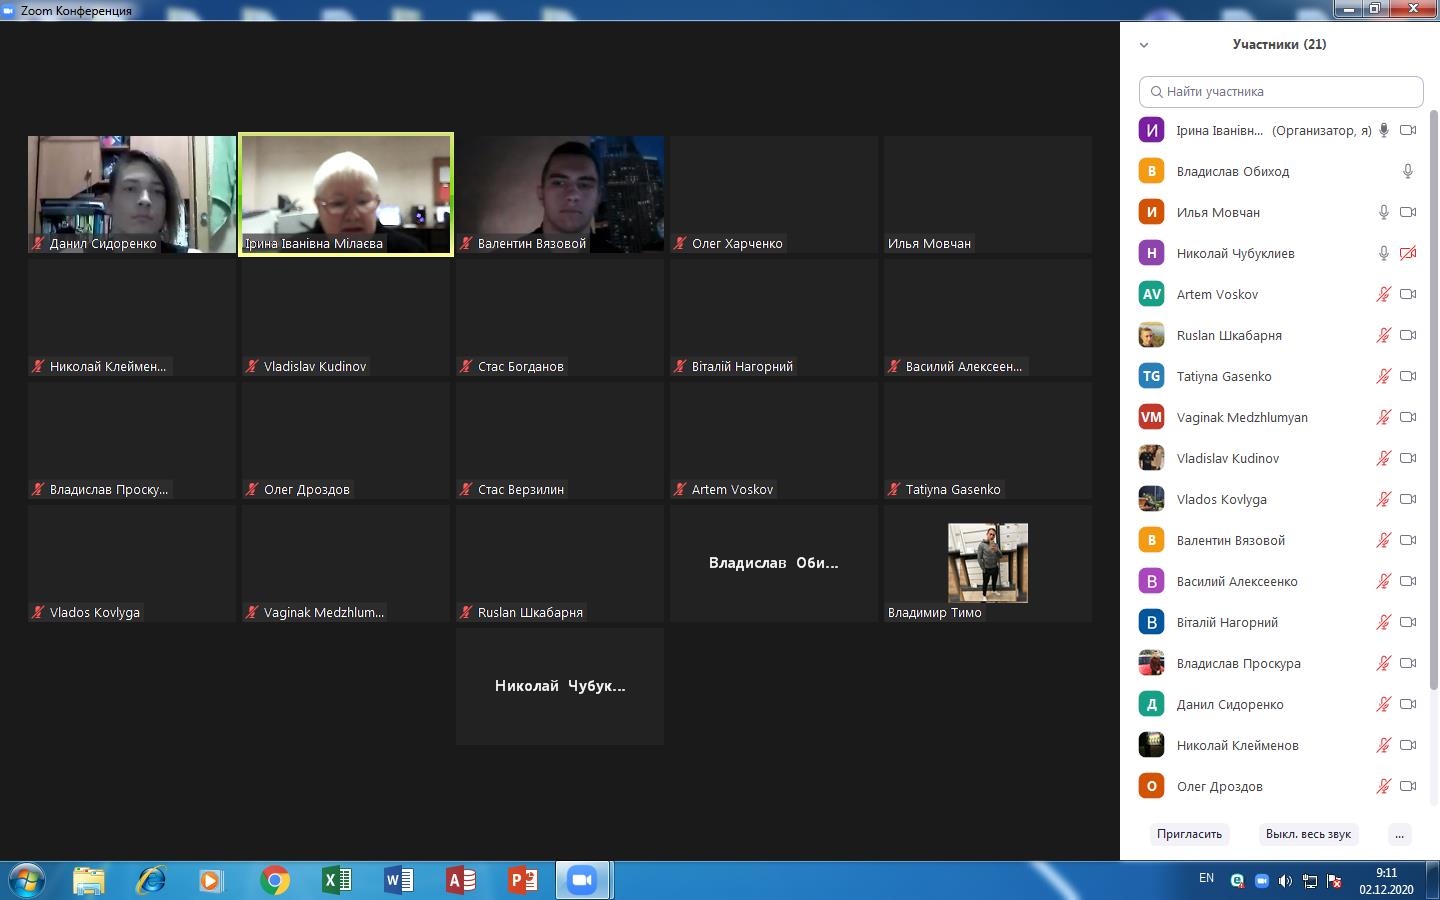
Task: Click the purple avatar of Ірина Іванівна in the participants list
Action: tap(1152, 130)
